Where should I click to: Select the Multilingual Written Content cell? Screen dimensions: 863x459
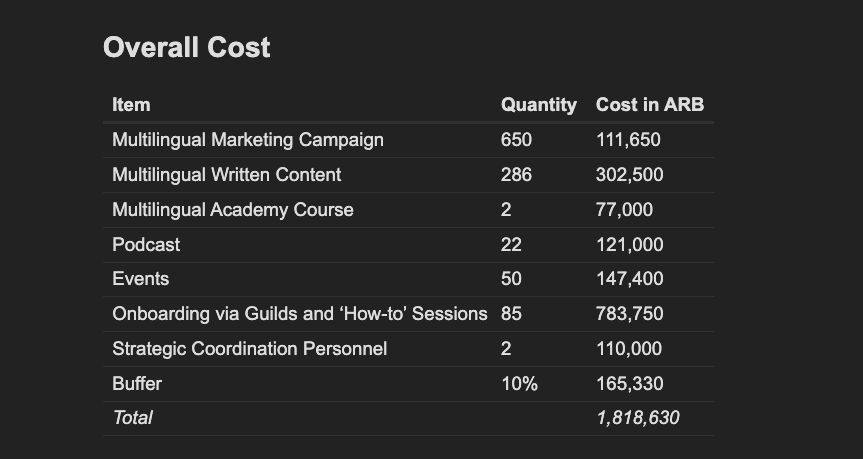[x=226, y=175]
